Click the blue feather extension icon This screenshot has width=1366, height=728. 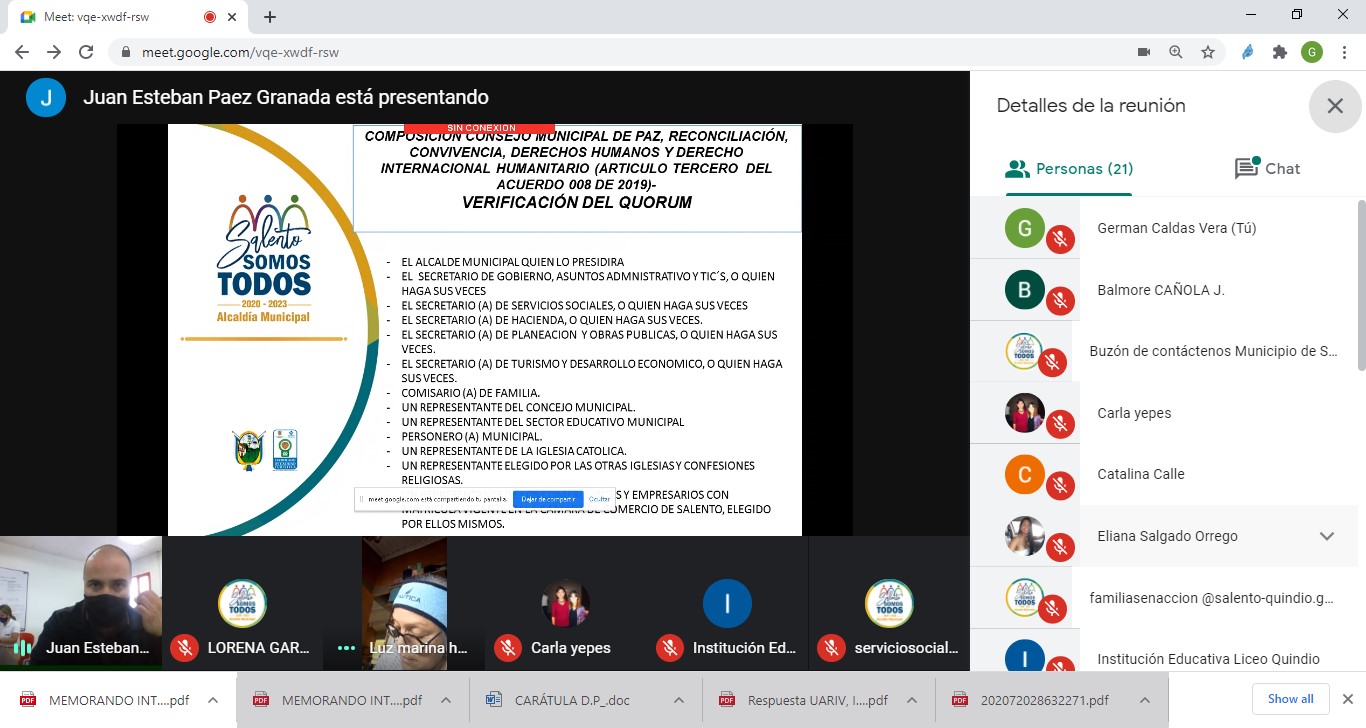tap(1248, 52)
